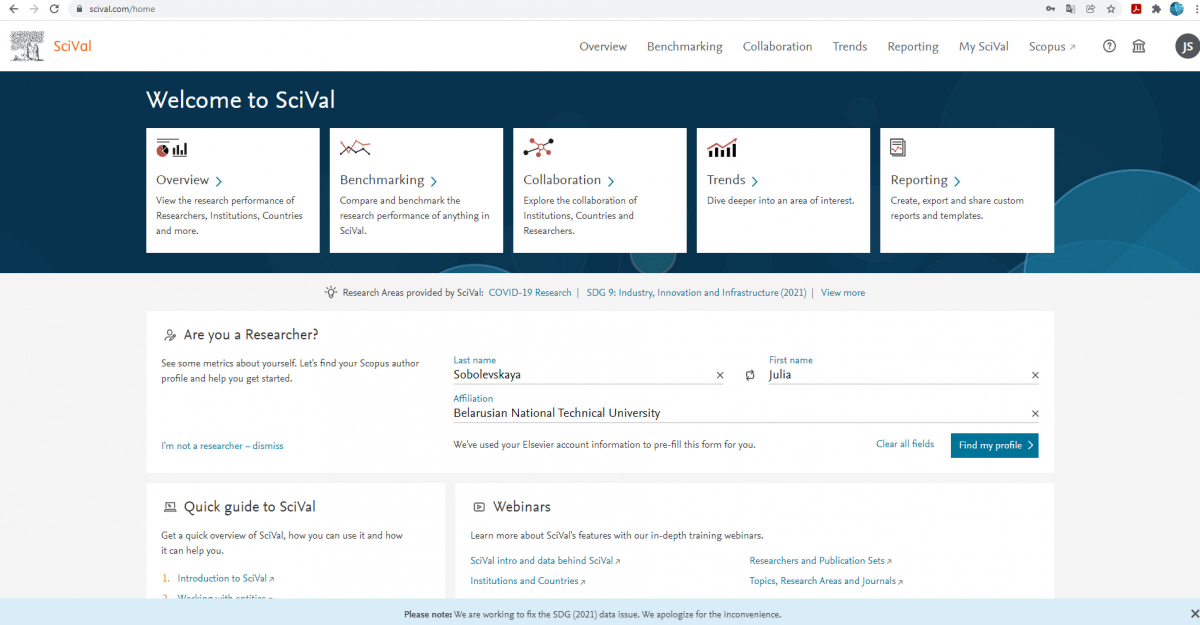The image size is (1200, 625).
Task: Open the institution building icon
Action: [x=1138, y=46]
